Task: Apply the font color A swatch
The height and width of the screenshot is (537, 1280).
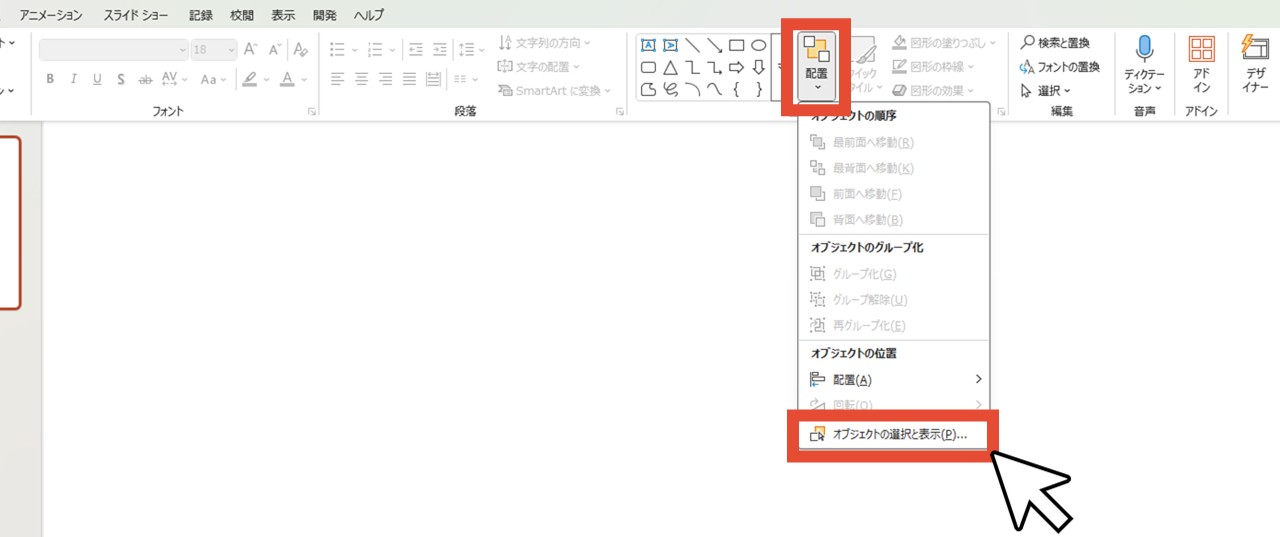Action: [288, 79]
